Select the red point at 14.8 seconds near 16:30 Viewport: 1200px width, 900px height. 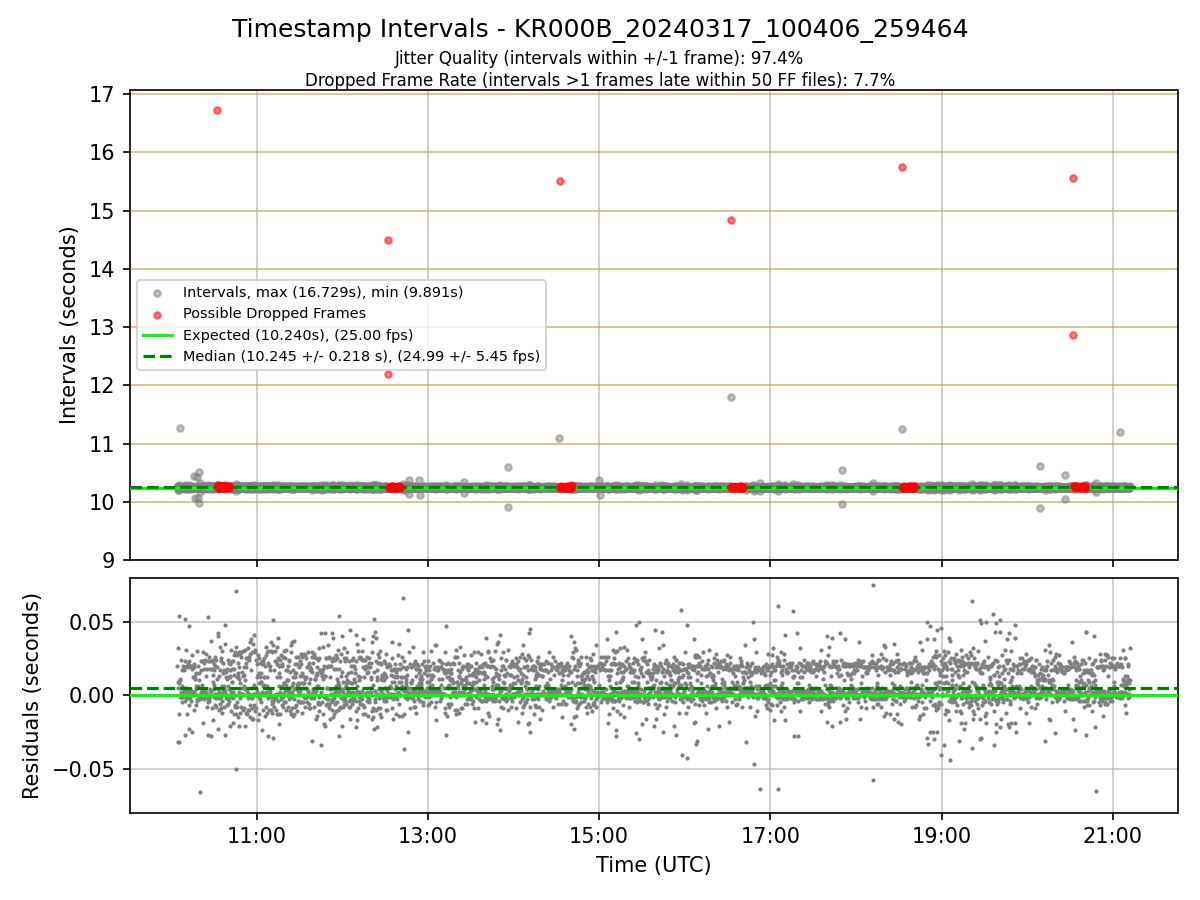pyautogui.click(x=731, y=220)
